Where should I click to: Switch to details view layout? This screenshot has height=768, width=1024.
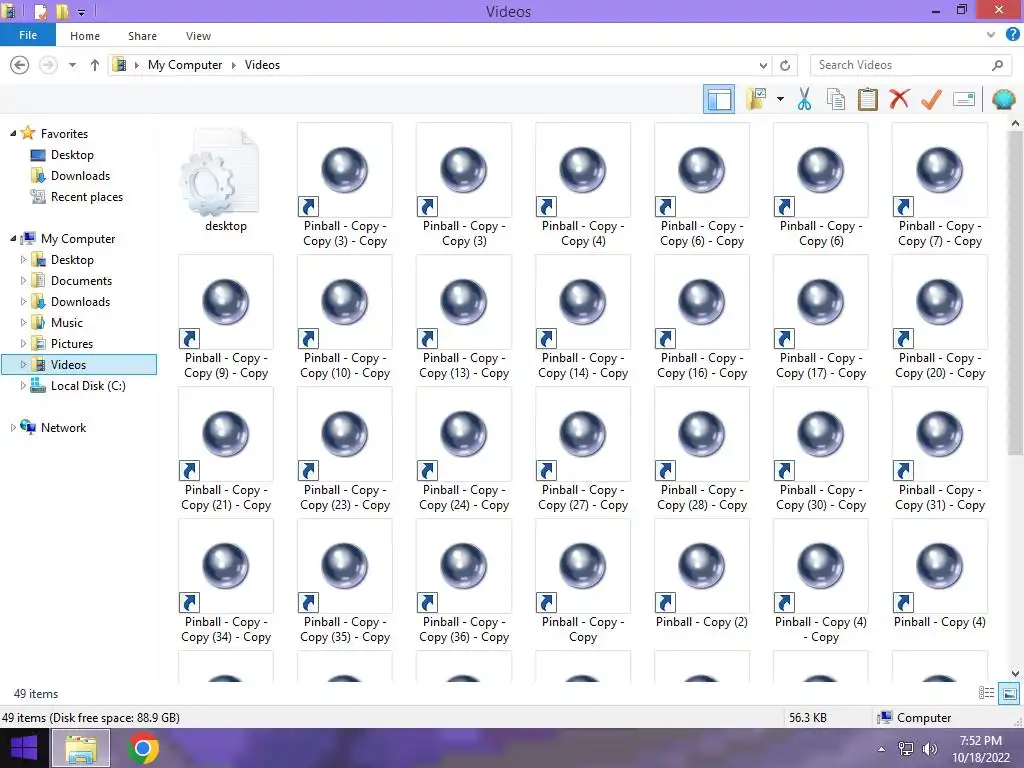tap(986, 693)
